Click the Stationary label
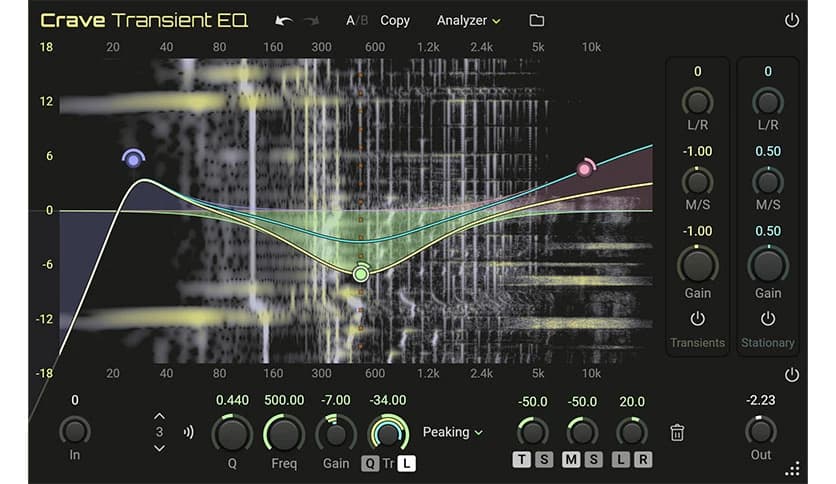This screenshot has height=484, width=836. point(768,343)
